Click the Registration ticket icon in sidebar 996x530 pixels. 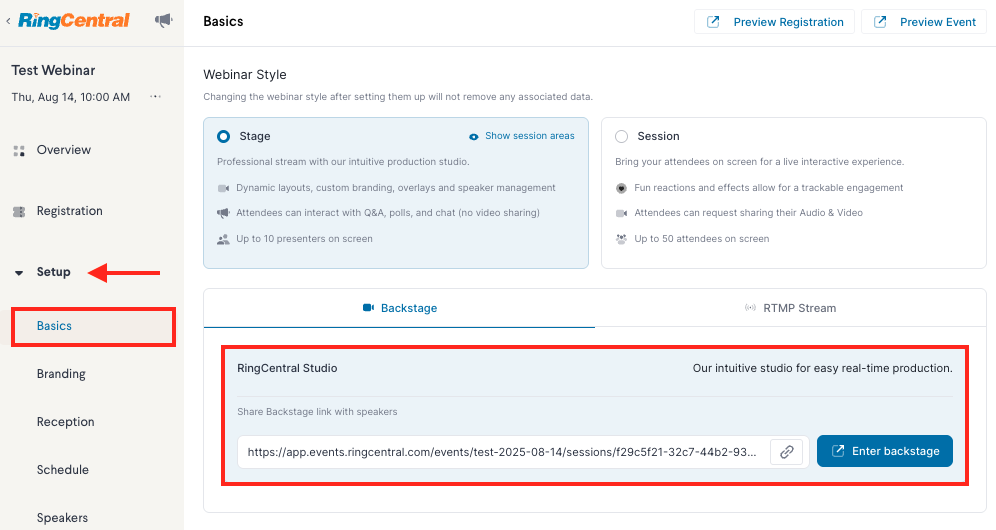pyautogui.click(x=19, y=212)
